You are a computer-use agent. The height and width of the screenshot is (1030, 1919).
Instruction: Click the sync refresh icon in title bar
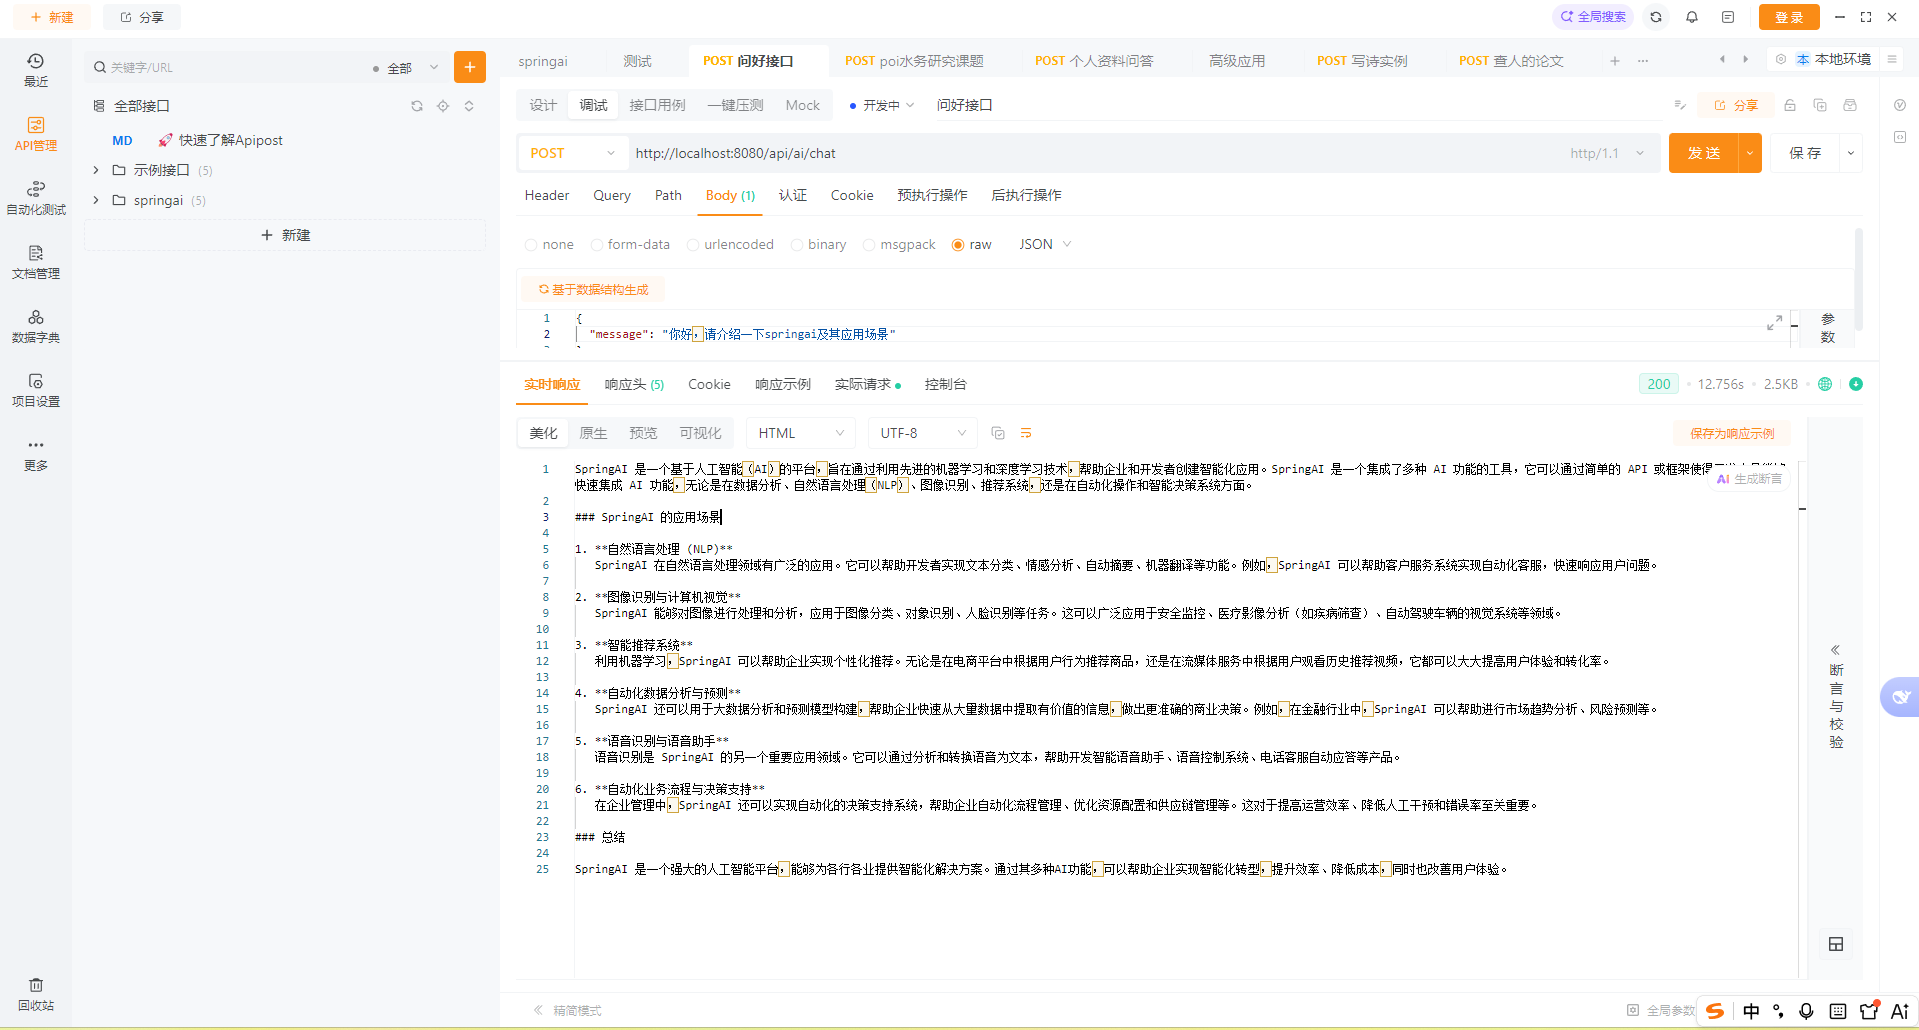tap(1656, 17)
